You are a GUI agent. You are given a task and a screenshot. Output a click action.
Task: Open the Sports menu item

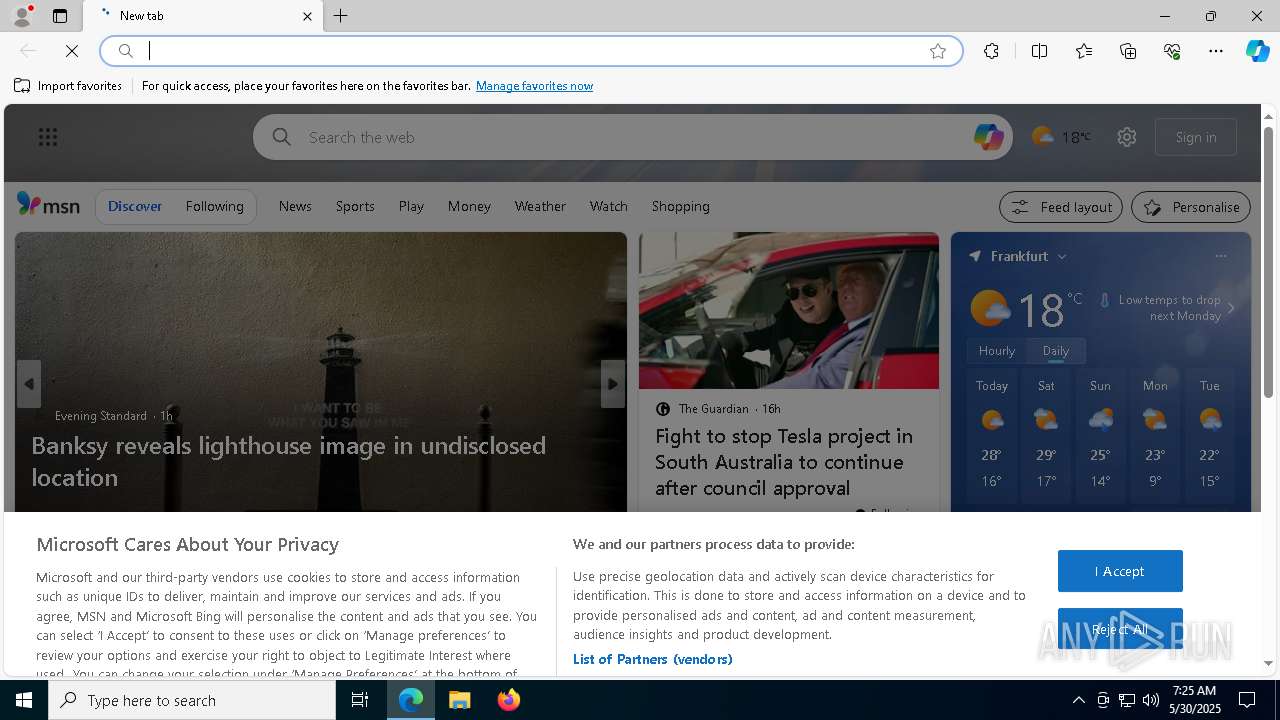(355, 206)
